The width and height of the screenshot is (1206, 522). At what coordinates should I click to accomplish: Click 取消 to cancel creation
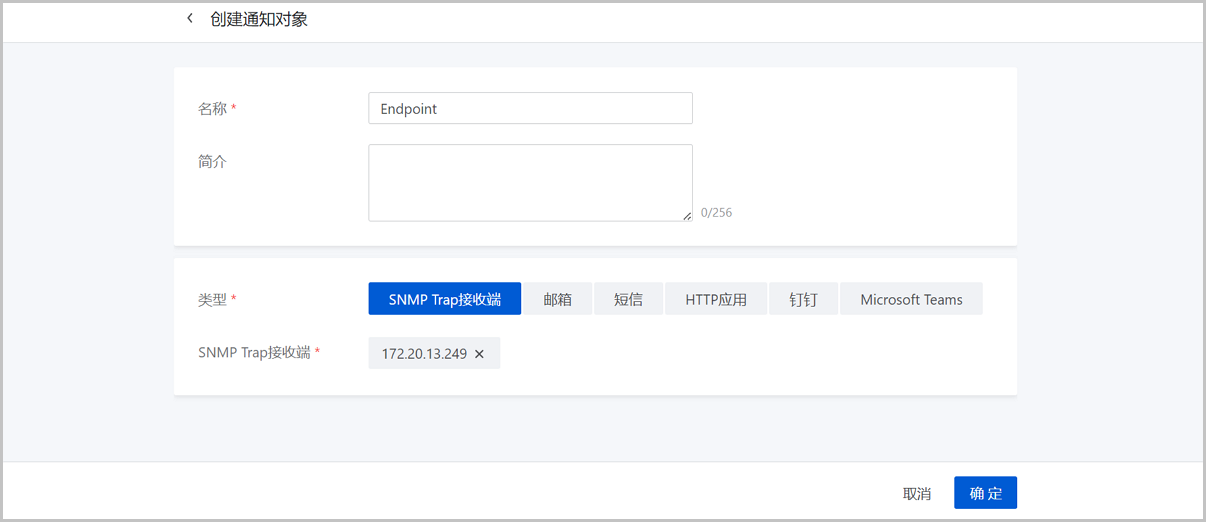pyautogui.click(x=916, y=493)
